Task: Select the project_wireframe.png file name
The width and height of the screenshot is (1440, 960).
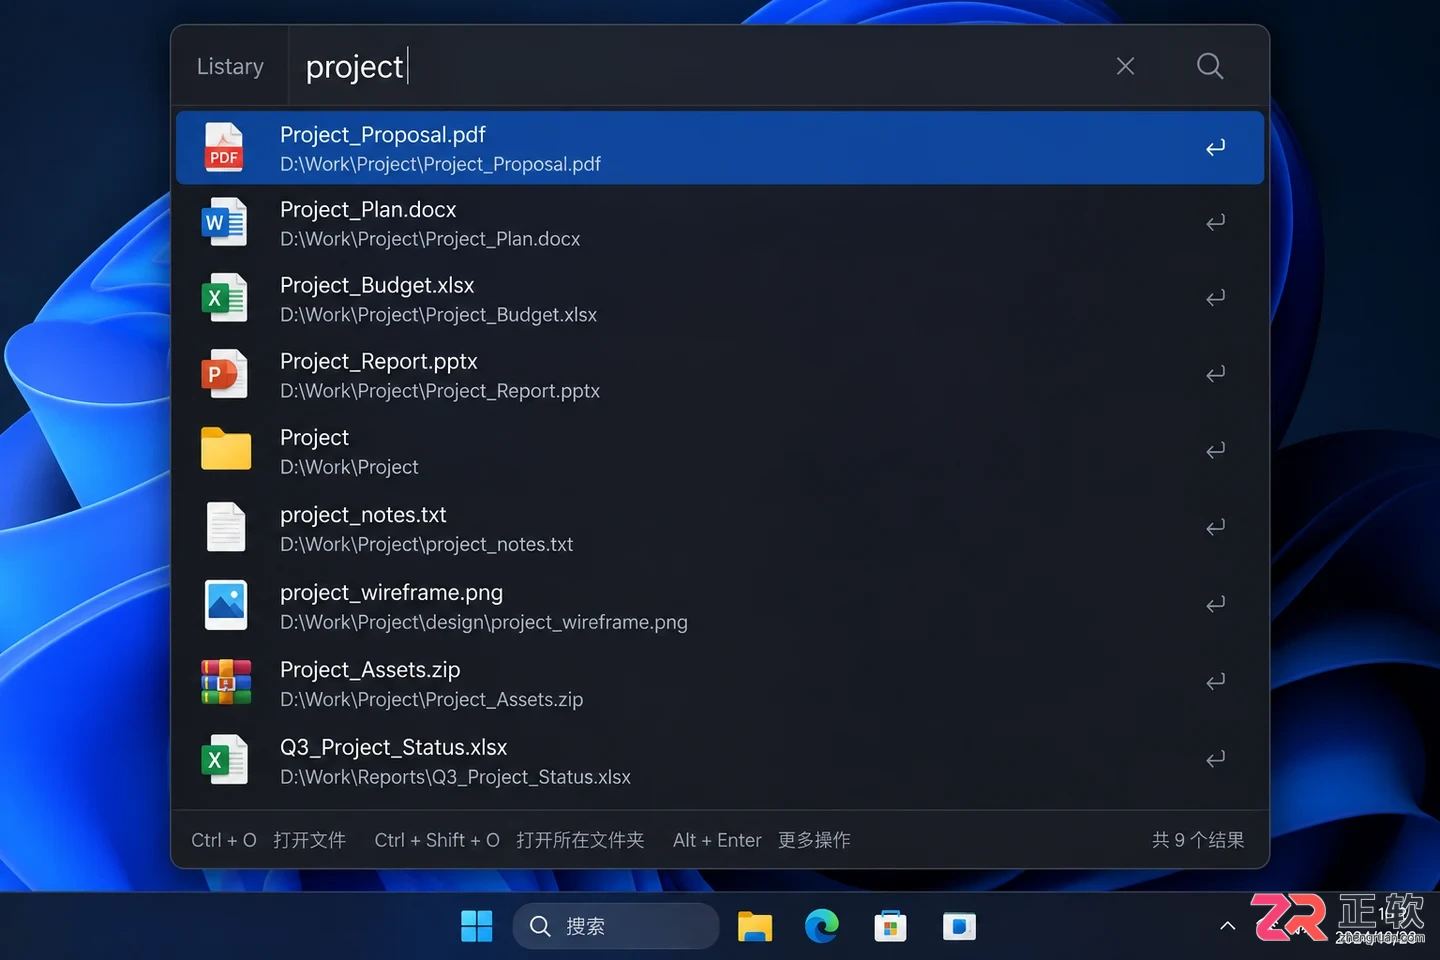Action: (x=392, y=593)
